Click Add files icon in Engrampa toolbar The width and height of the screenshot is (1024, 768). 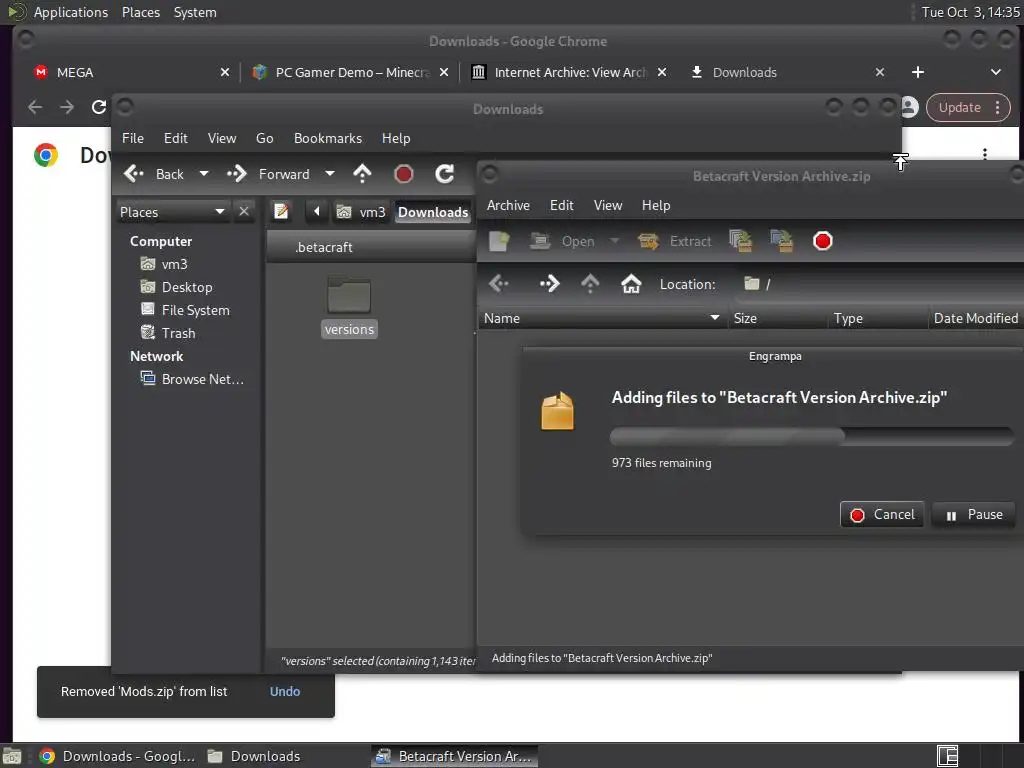(741, 241)
